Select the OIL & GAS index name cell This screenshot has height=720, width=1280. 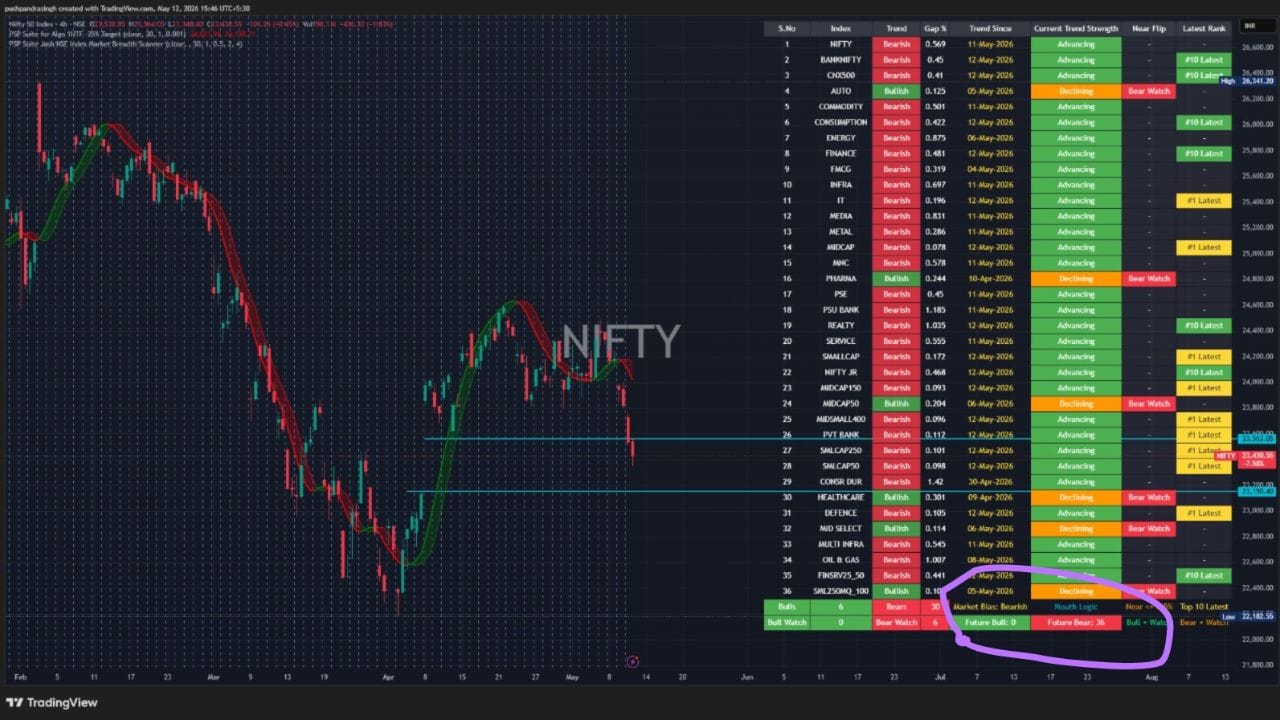click(840, 560)
